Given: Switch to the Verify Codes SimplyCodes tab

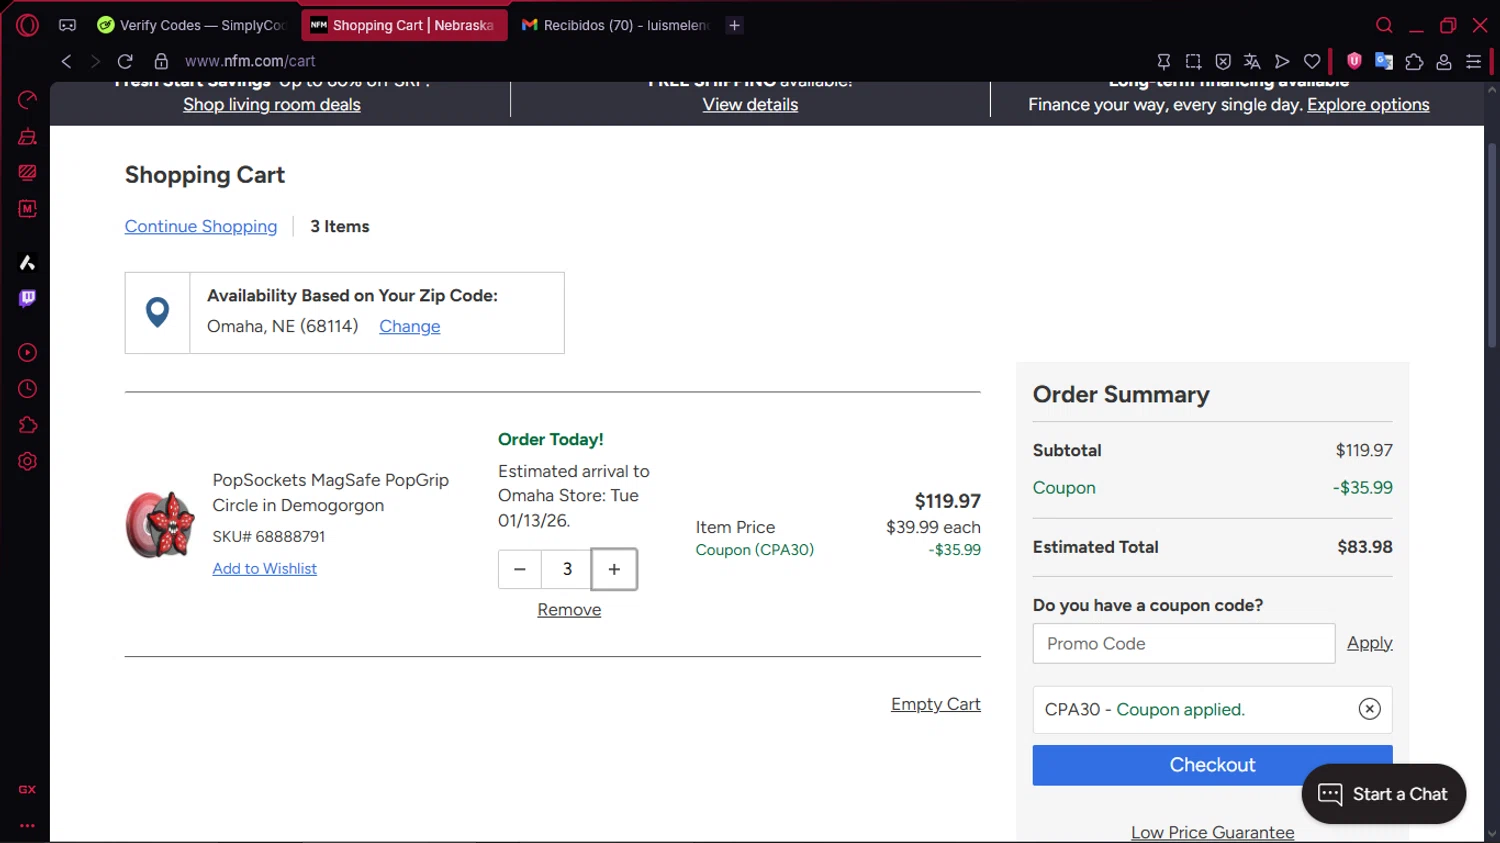Looking at the screenshot, I should [192, 25].
